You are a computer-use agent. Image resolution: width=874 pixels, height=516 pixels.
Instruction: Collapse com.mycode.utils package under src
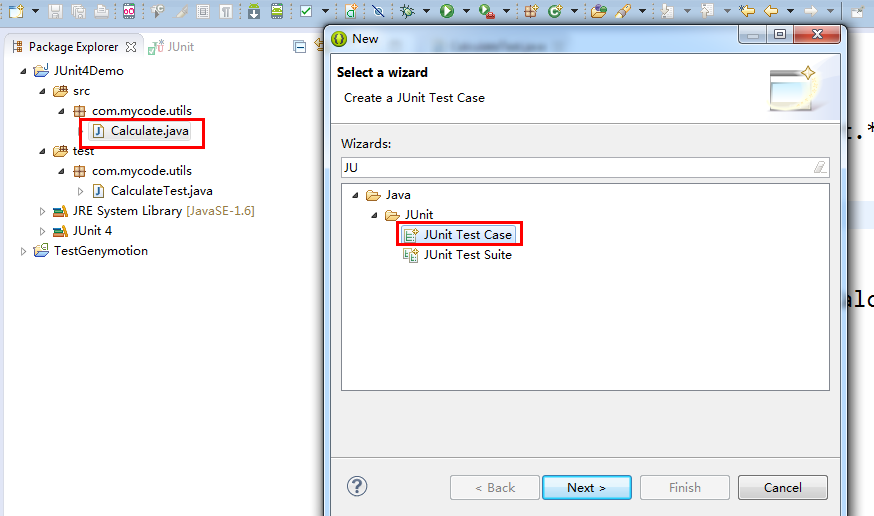tap(61, 111)
